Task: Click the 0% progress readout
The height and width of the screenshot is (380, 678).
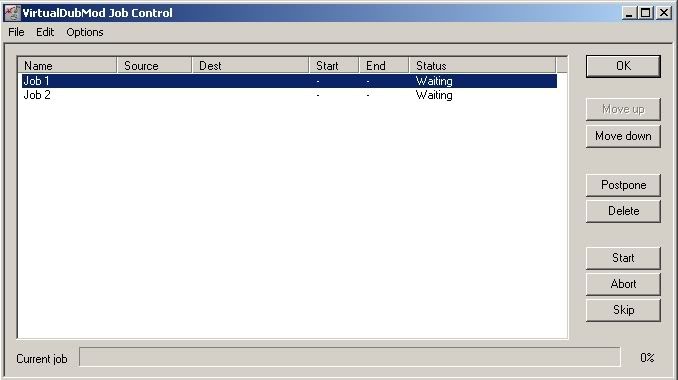Action: click(647, 358)
